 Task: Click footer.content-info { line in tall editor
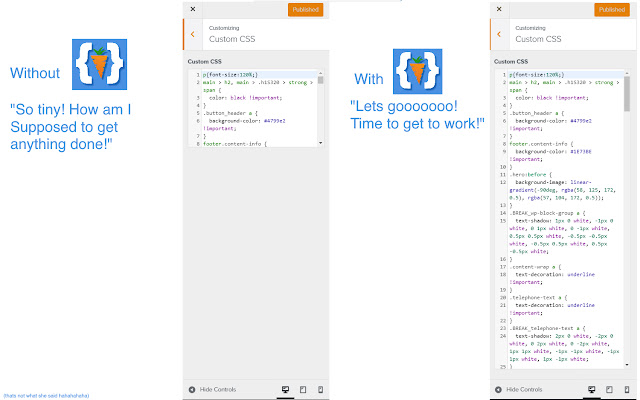pyautogui.click(x=541, y=144)
